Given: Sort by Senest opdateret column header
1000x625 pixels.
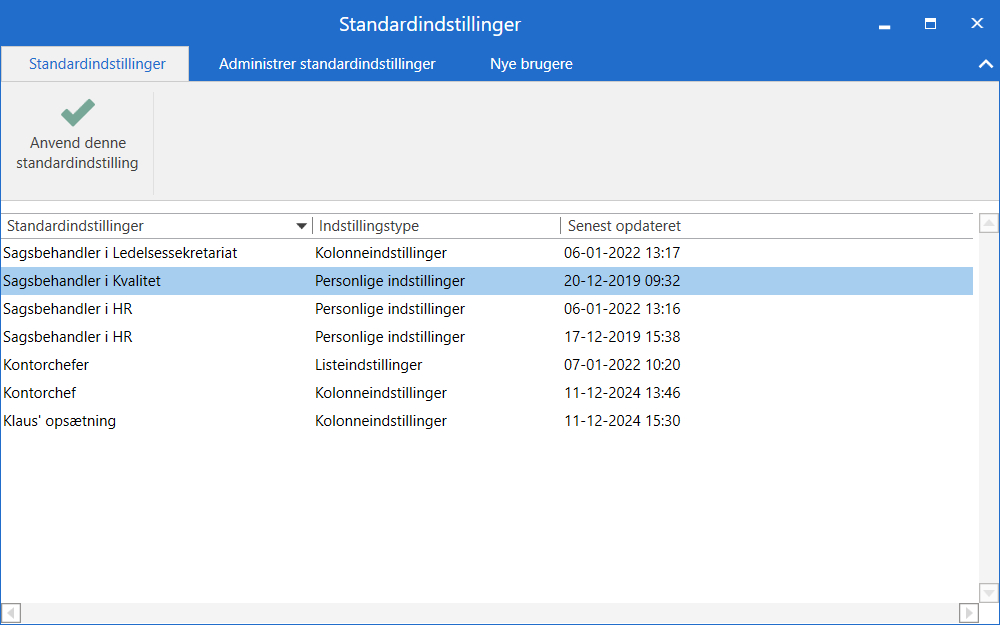Looking at the screenshot, I should click(x=624, y=226).
